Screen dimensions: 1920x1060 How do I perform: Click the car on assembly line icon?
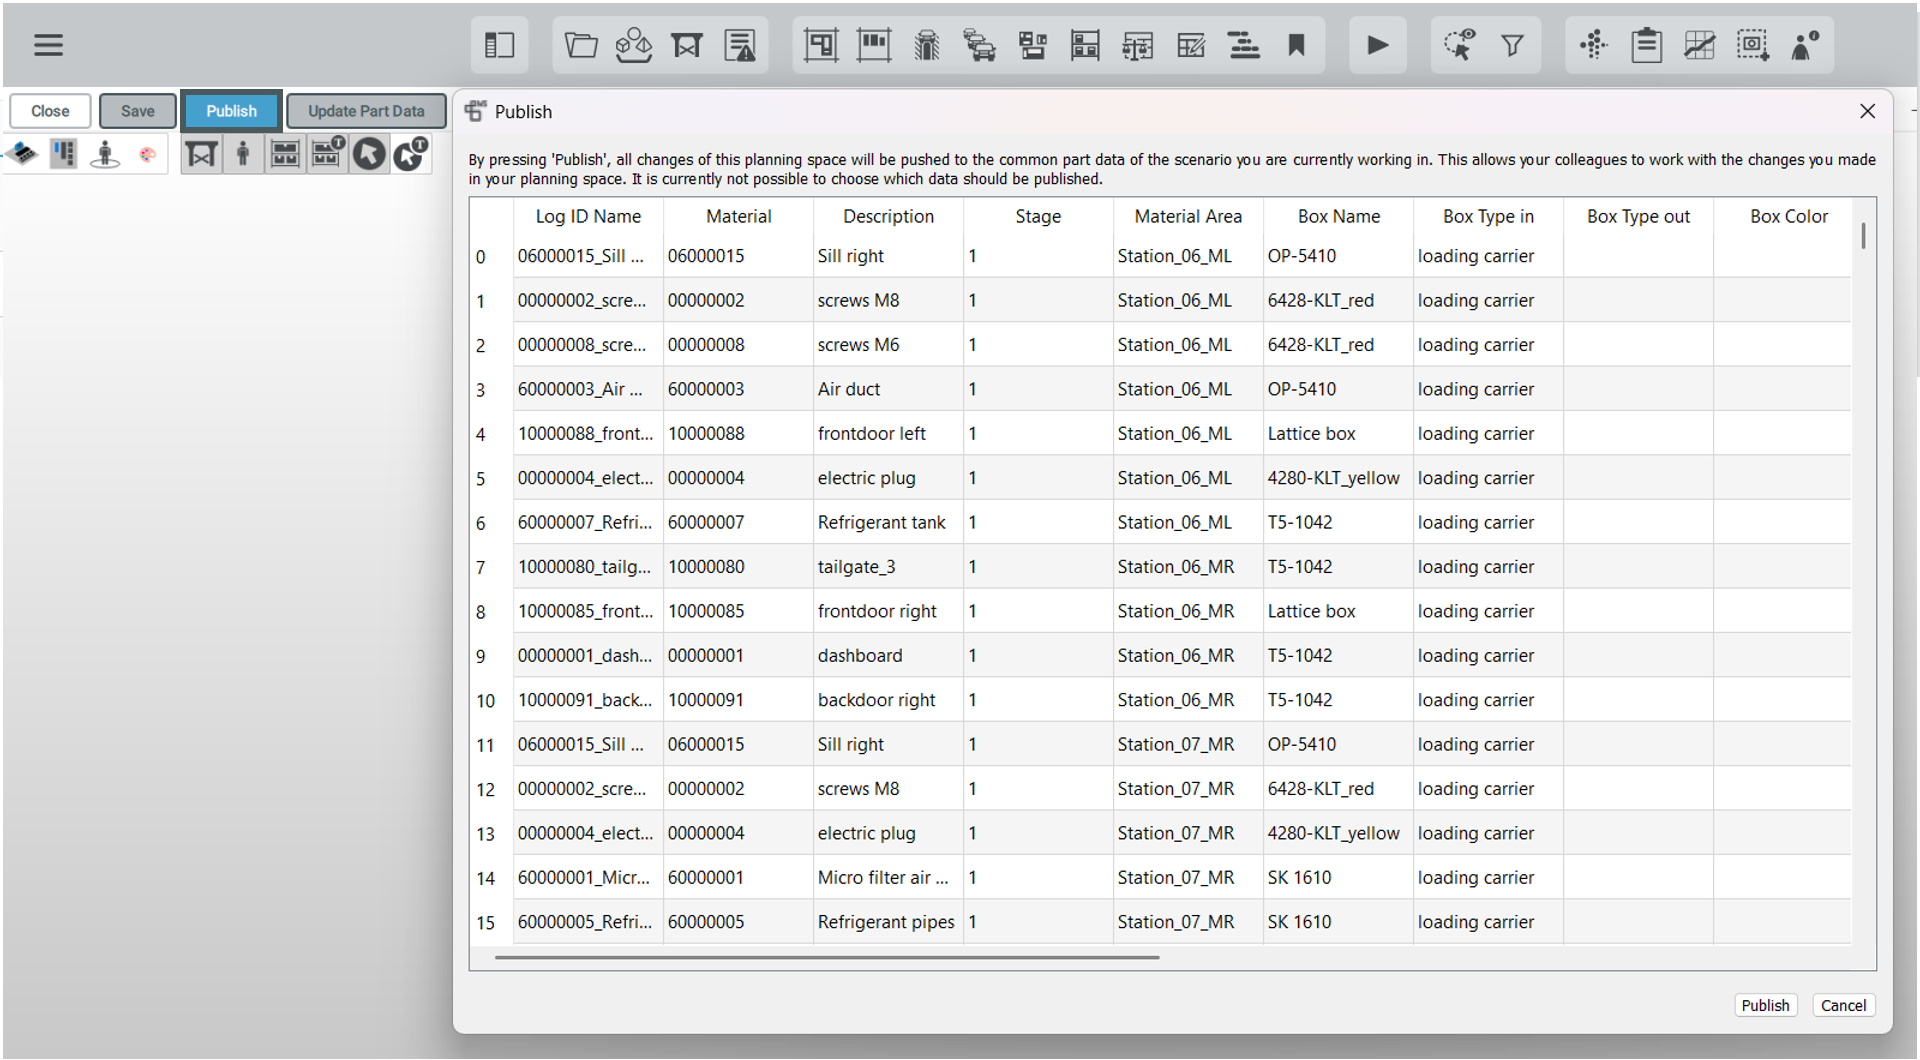(x=927, y=45)
